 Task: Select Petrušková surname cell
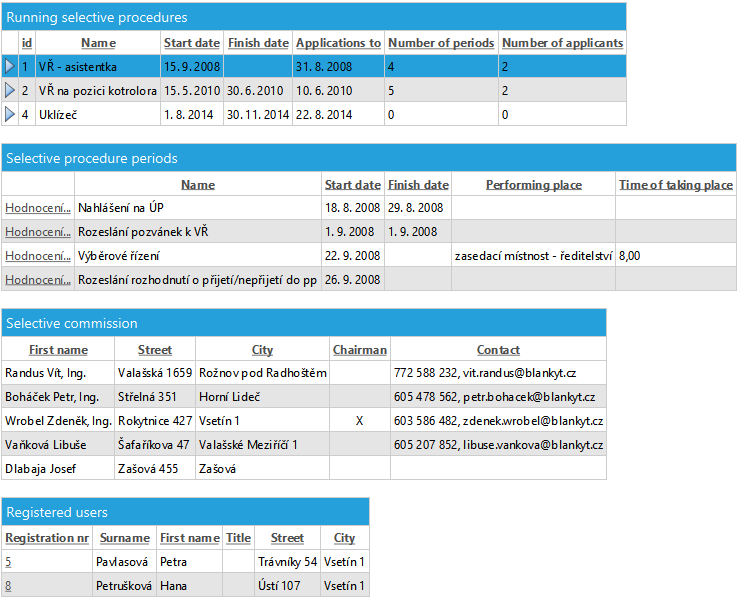pos(125,586)
